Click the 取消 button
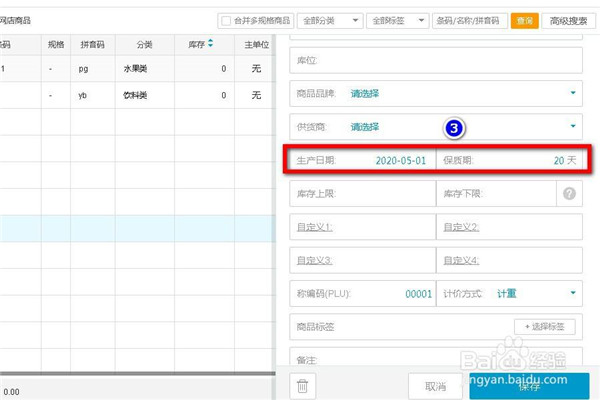The image size is (600, 400). [x=435, y=386]
